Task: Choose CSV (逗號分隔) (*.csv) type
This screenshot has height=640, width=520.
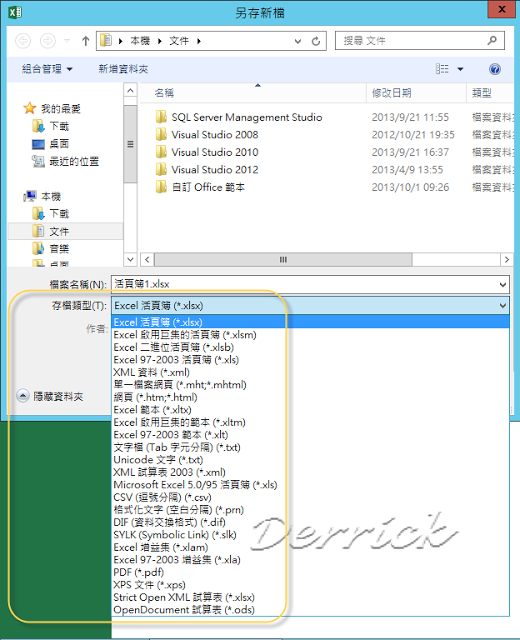Action: point(311,497)
